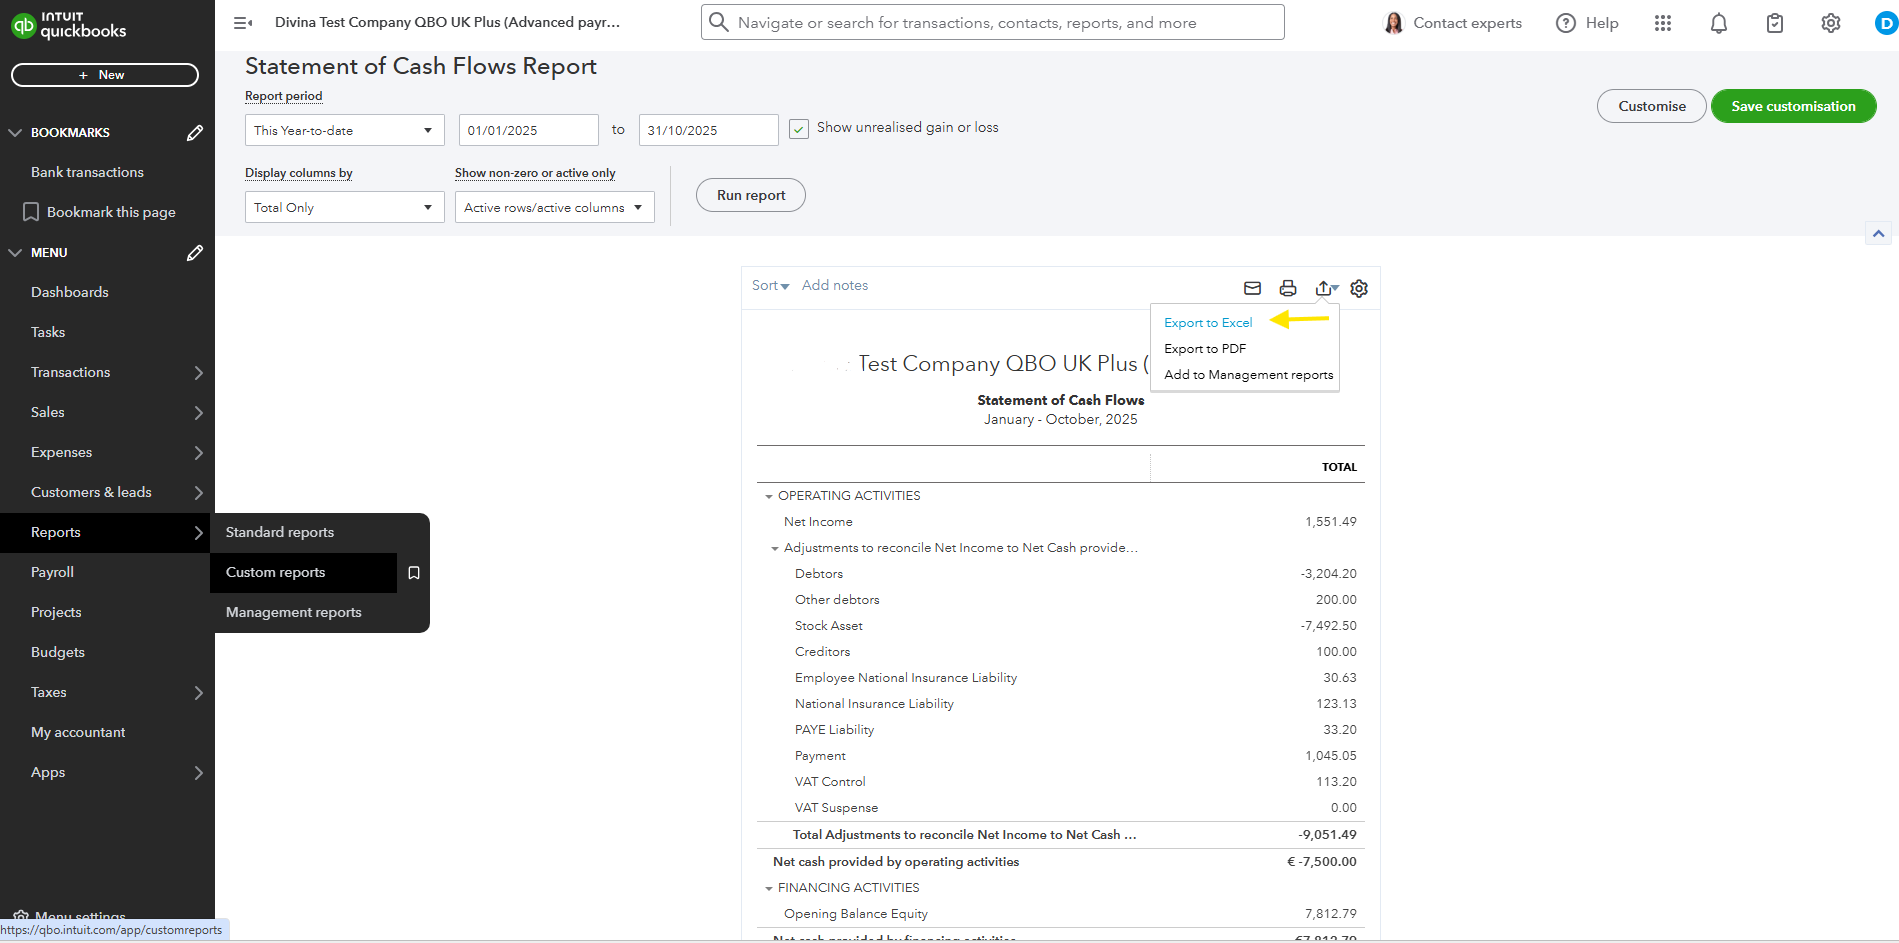Open the notifications bell
Screen dimensions: 1899x943
tap(1718, 23)
